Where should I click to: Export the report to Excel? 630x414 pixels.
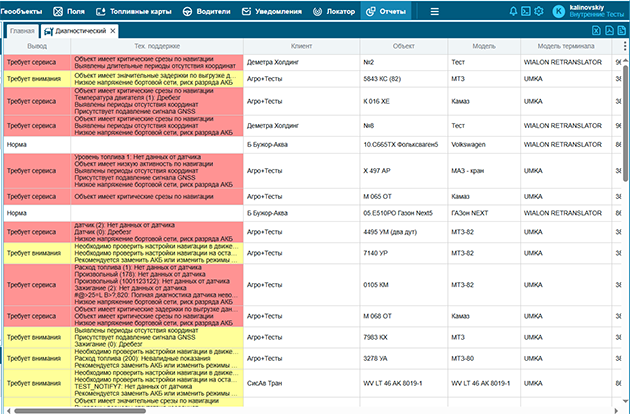coord(596,31)
